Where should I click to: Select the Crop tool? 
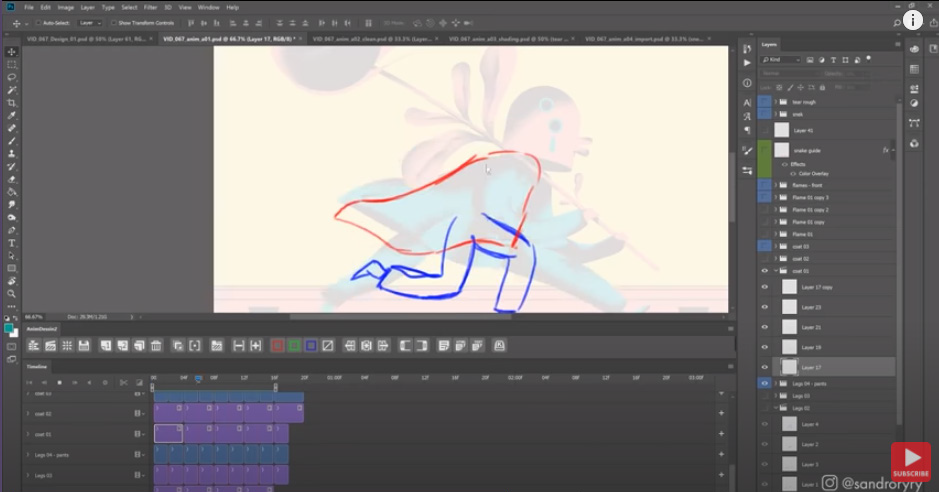click(x=12, y=102)
